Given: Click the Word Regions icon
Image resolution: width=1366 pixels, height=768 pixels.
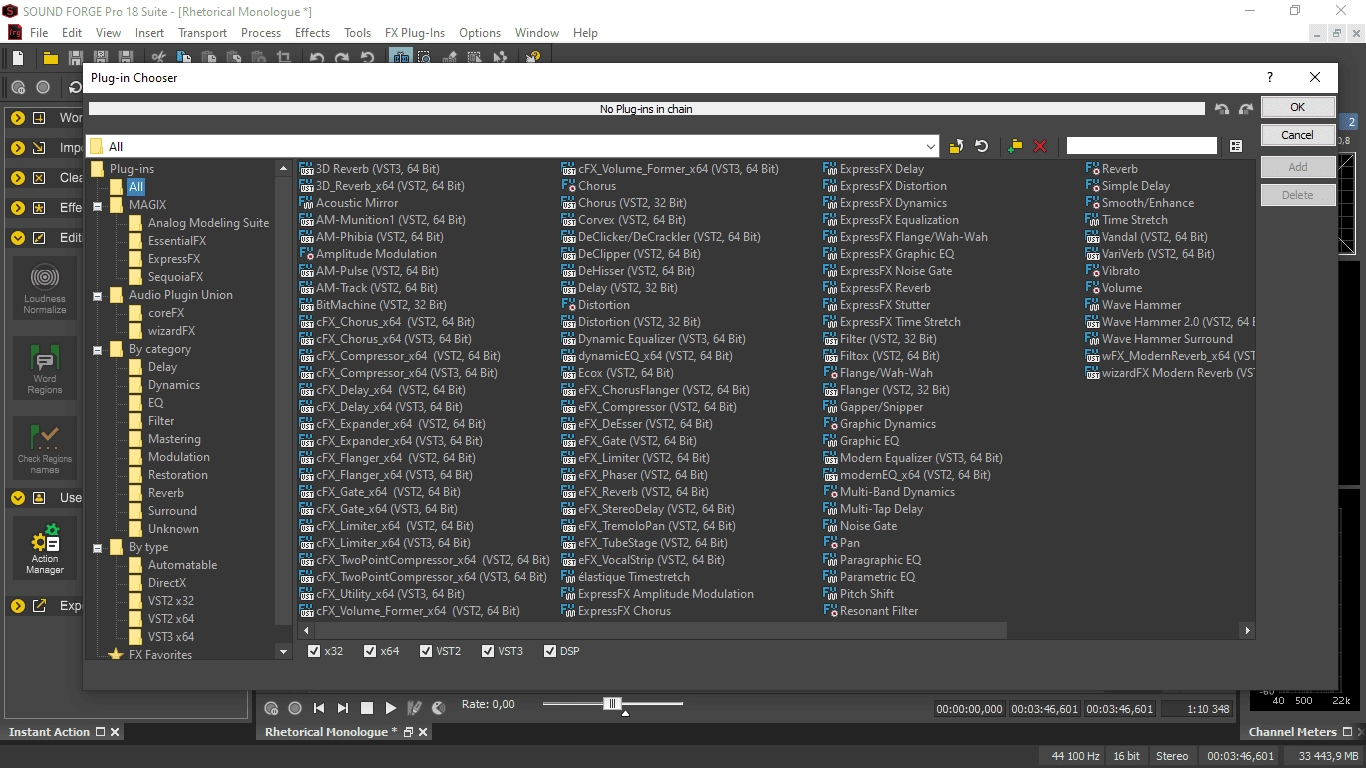Looking at the screenshot, I should tap(45, 369).
